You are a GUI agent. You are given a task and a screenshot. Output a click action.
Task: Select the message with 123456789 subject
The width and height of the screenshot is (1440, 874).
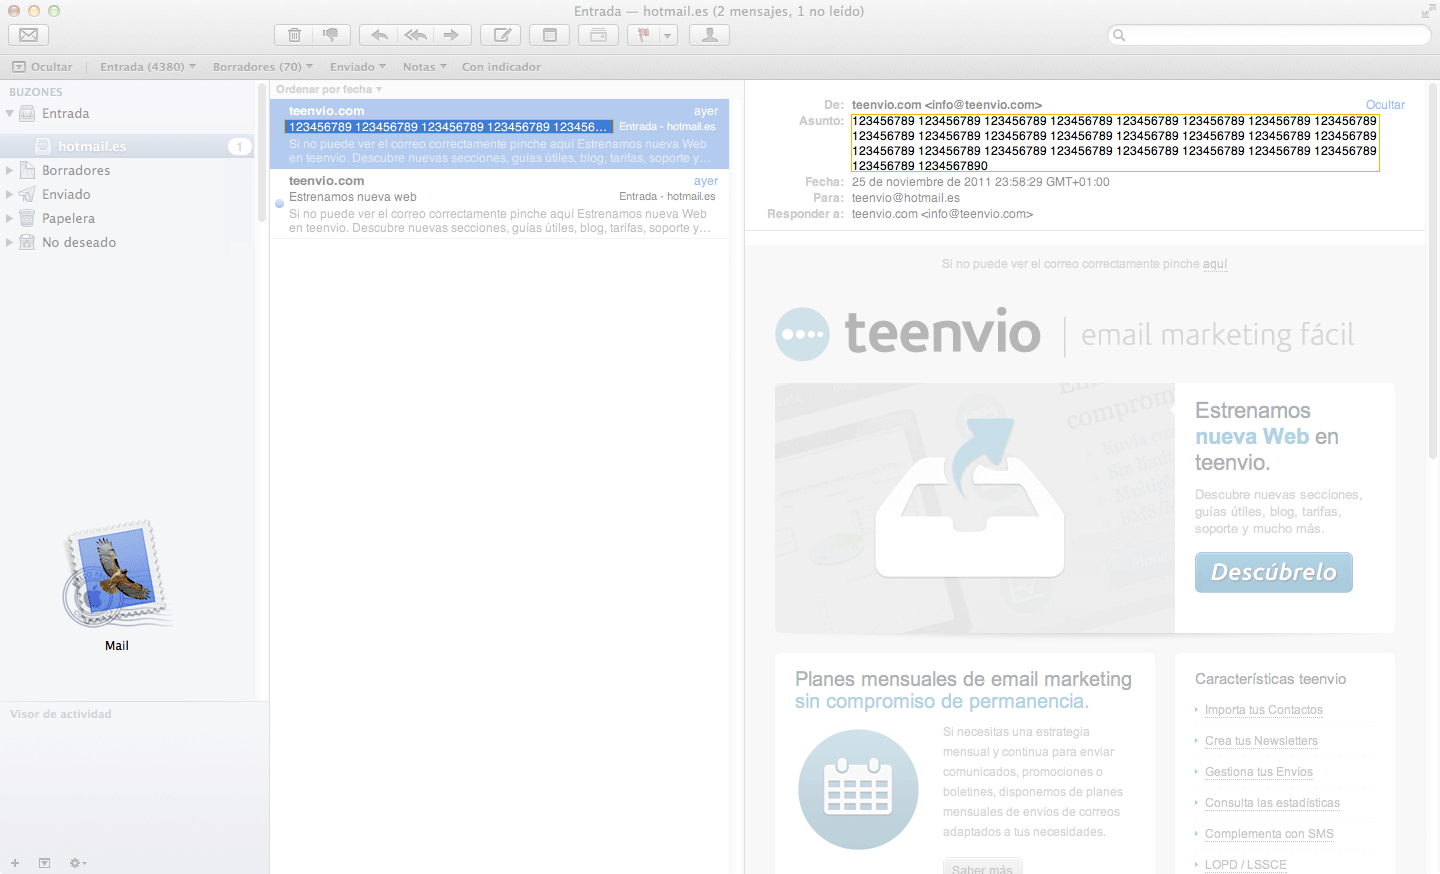point(499,133)
